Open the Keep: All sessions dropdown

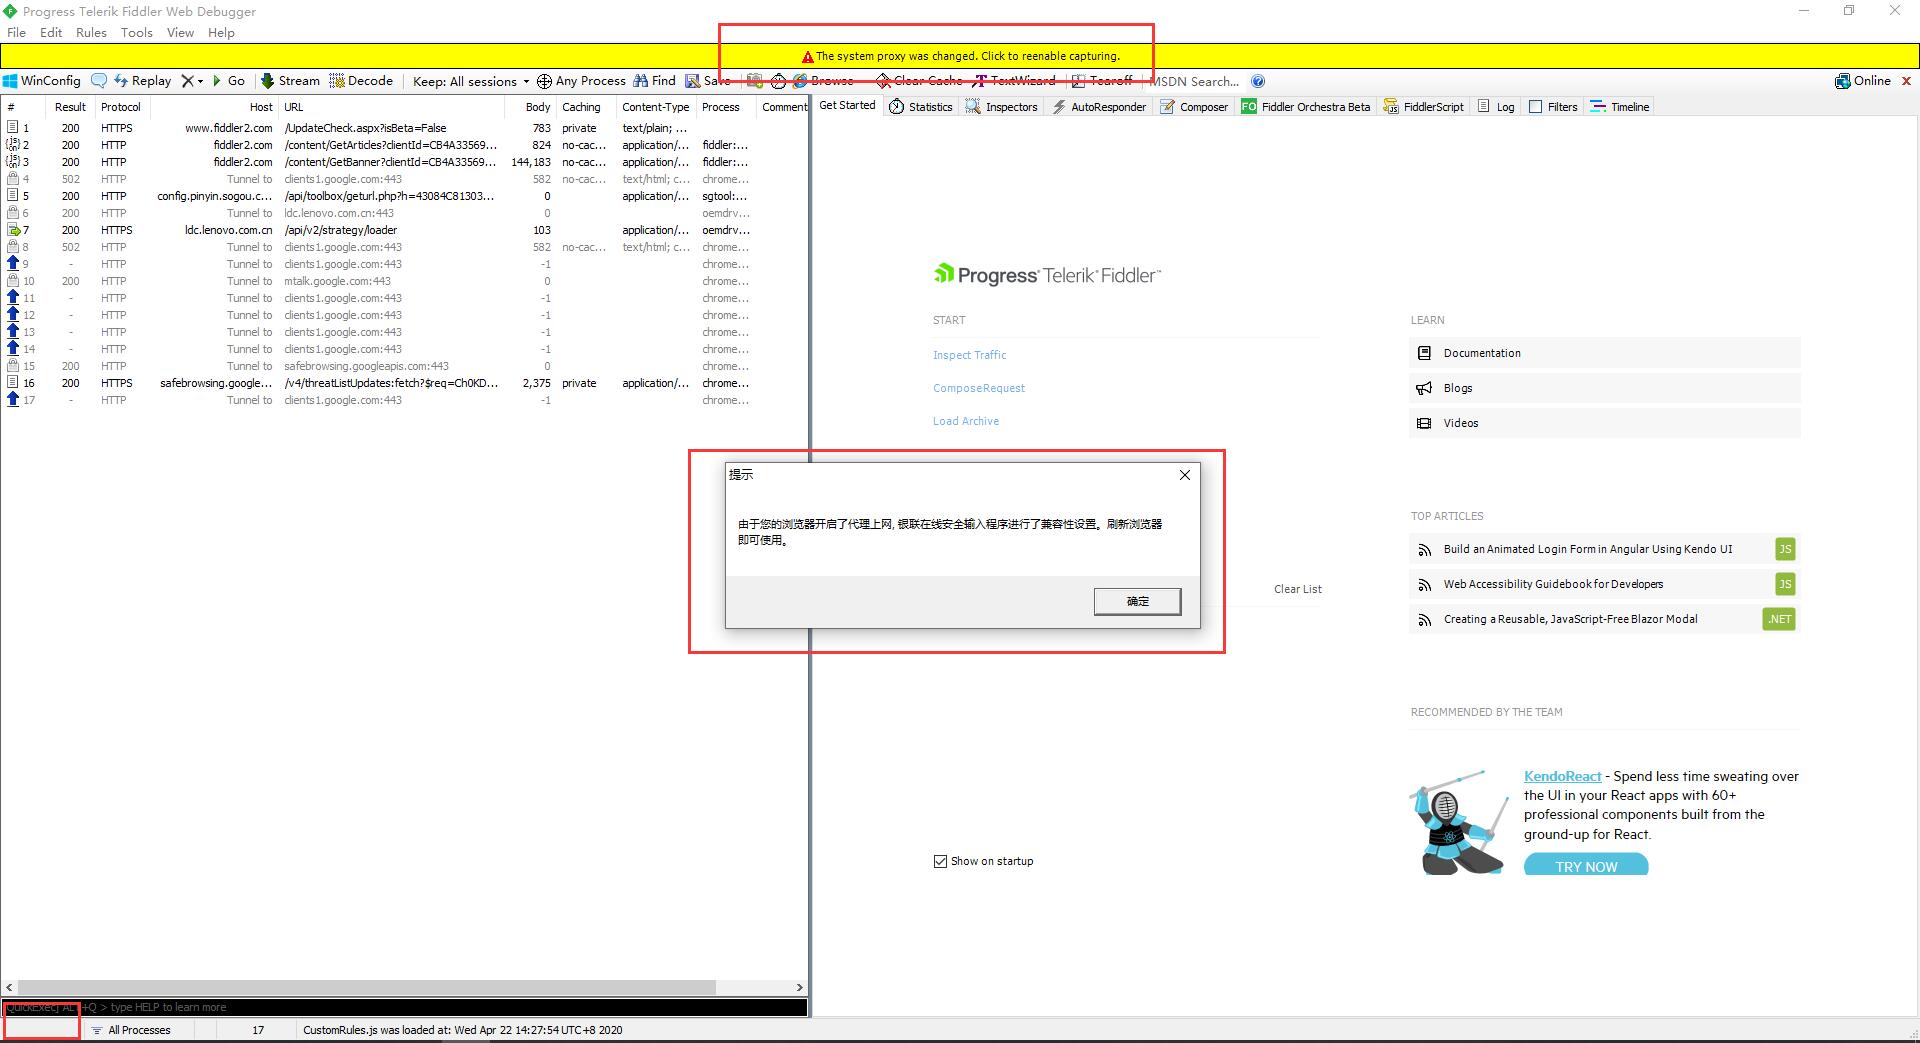click(471, 81)
